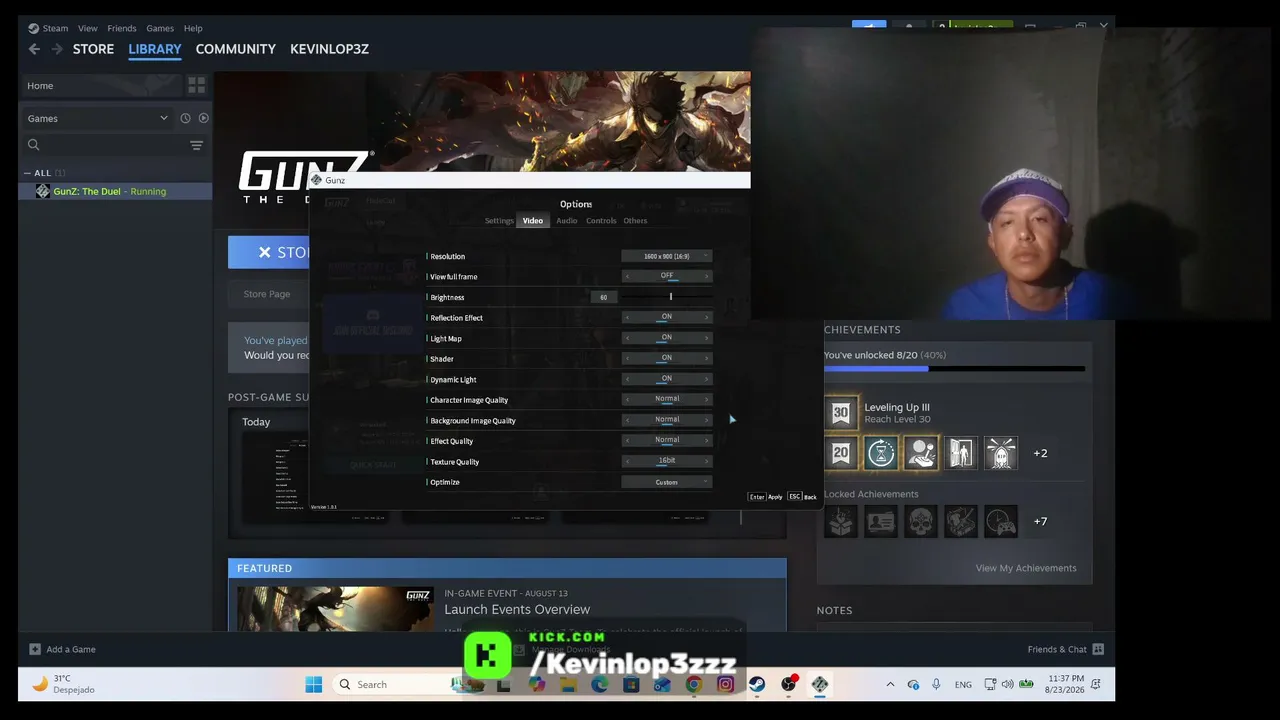Turn Reflection Effect off using right arrow
This screenshot has height=720, width=1280.
click(x=707, y=318)
